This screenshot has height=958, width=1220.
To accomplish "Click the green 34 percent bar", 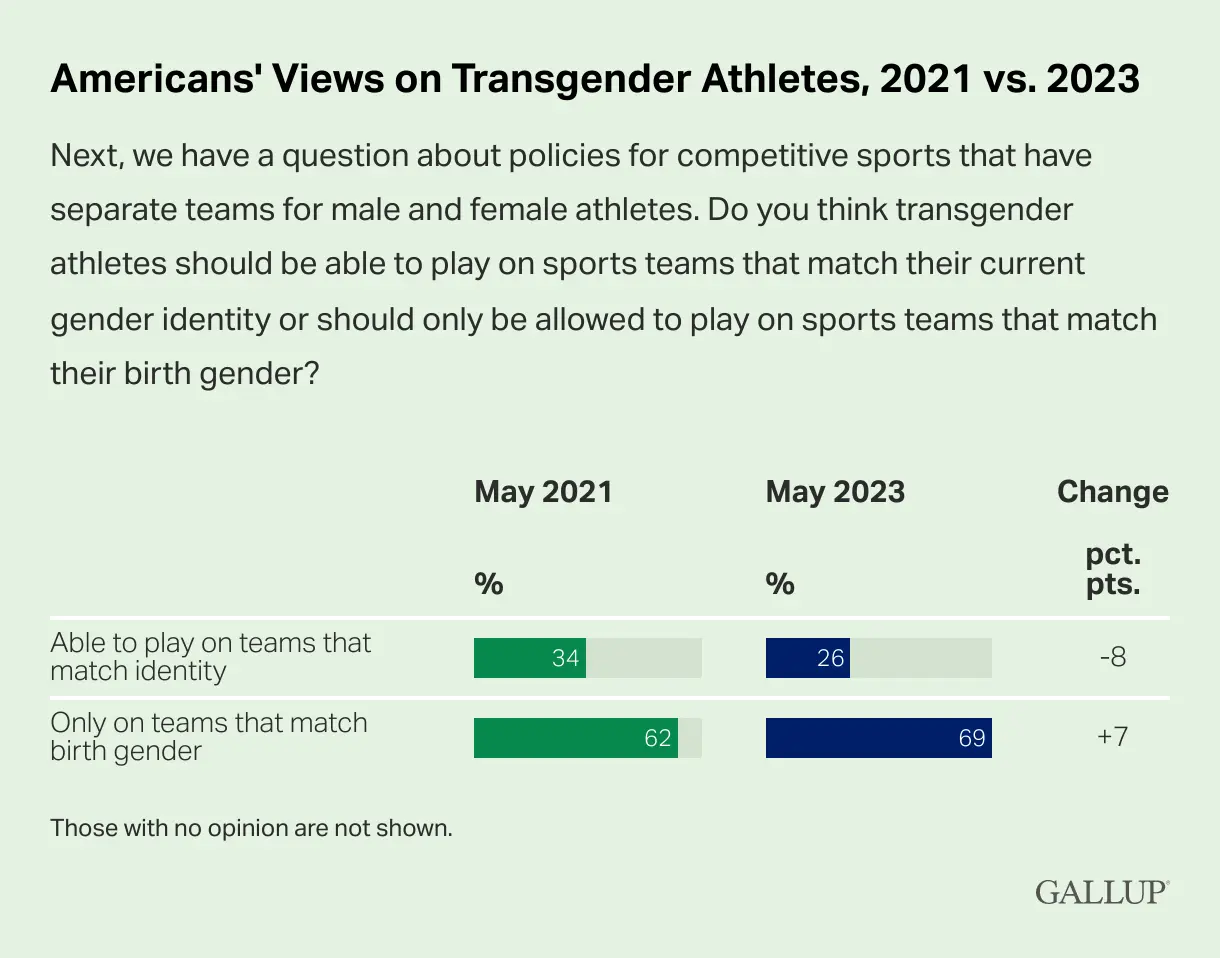I will [x=530, y=658].
